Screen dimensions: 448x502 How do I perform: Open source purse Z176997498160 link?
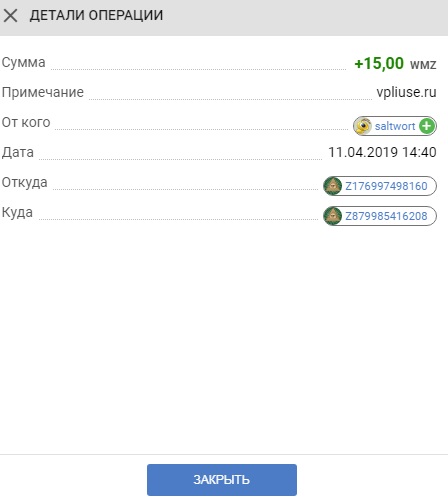(x=386, y=186)
